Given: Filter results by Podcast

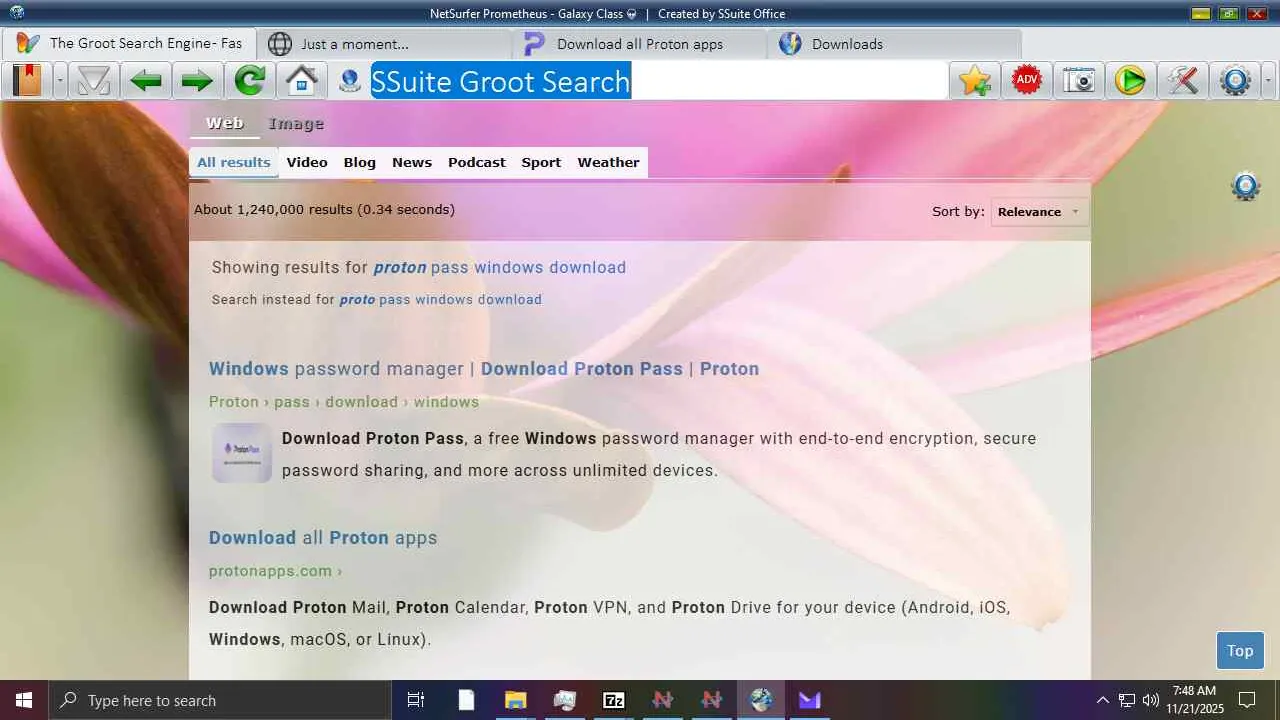Looking at the screenshot, I should pyautogui.click(x=477, y=163).
